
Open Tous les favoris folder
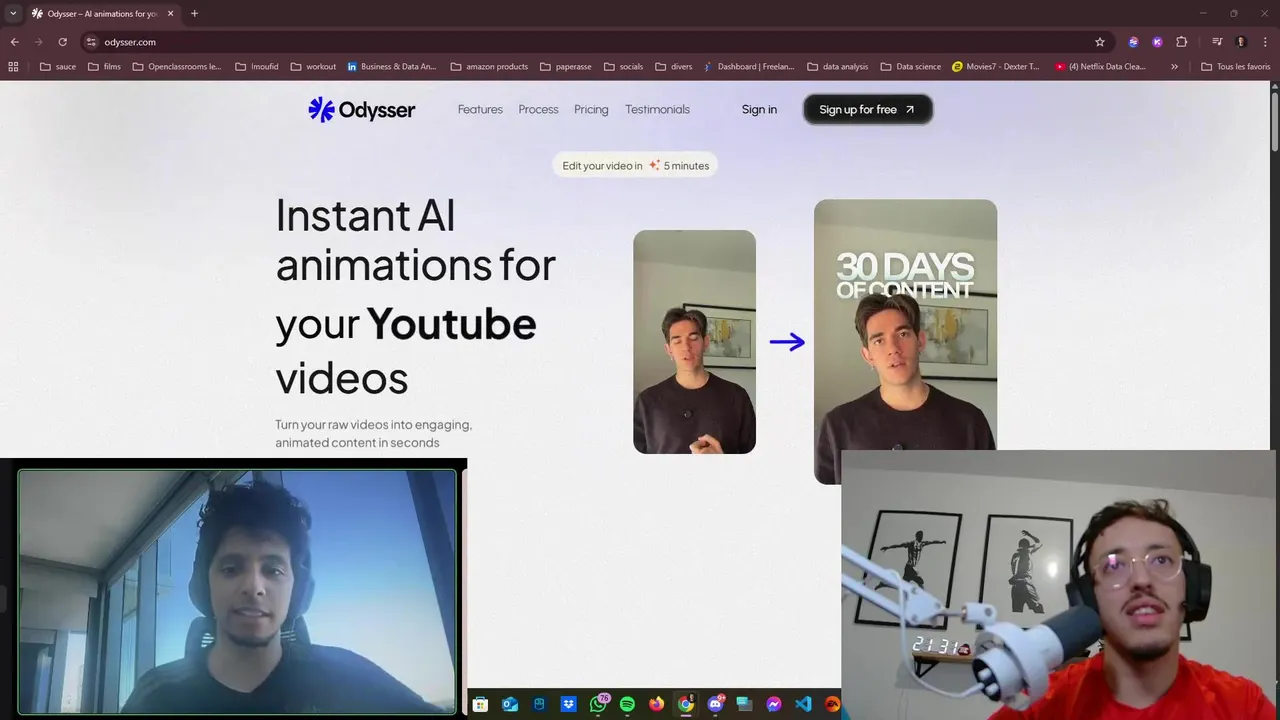tap(1235, 67)
